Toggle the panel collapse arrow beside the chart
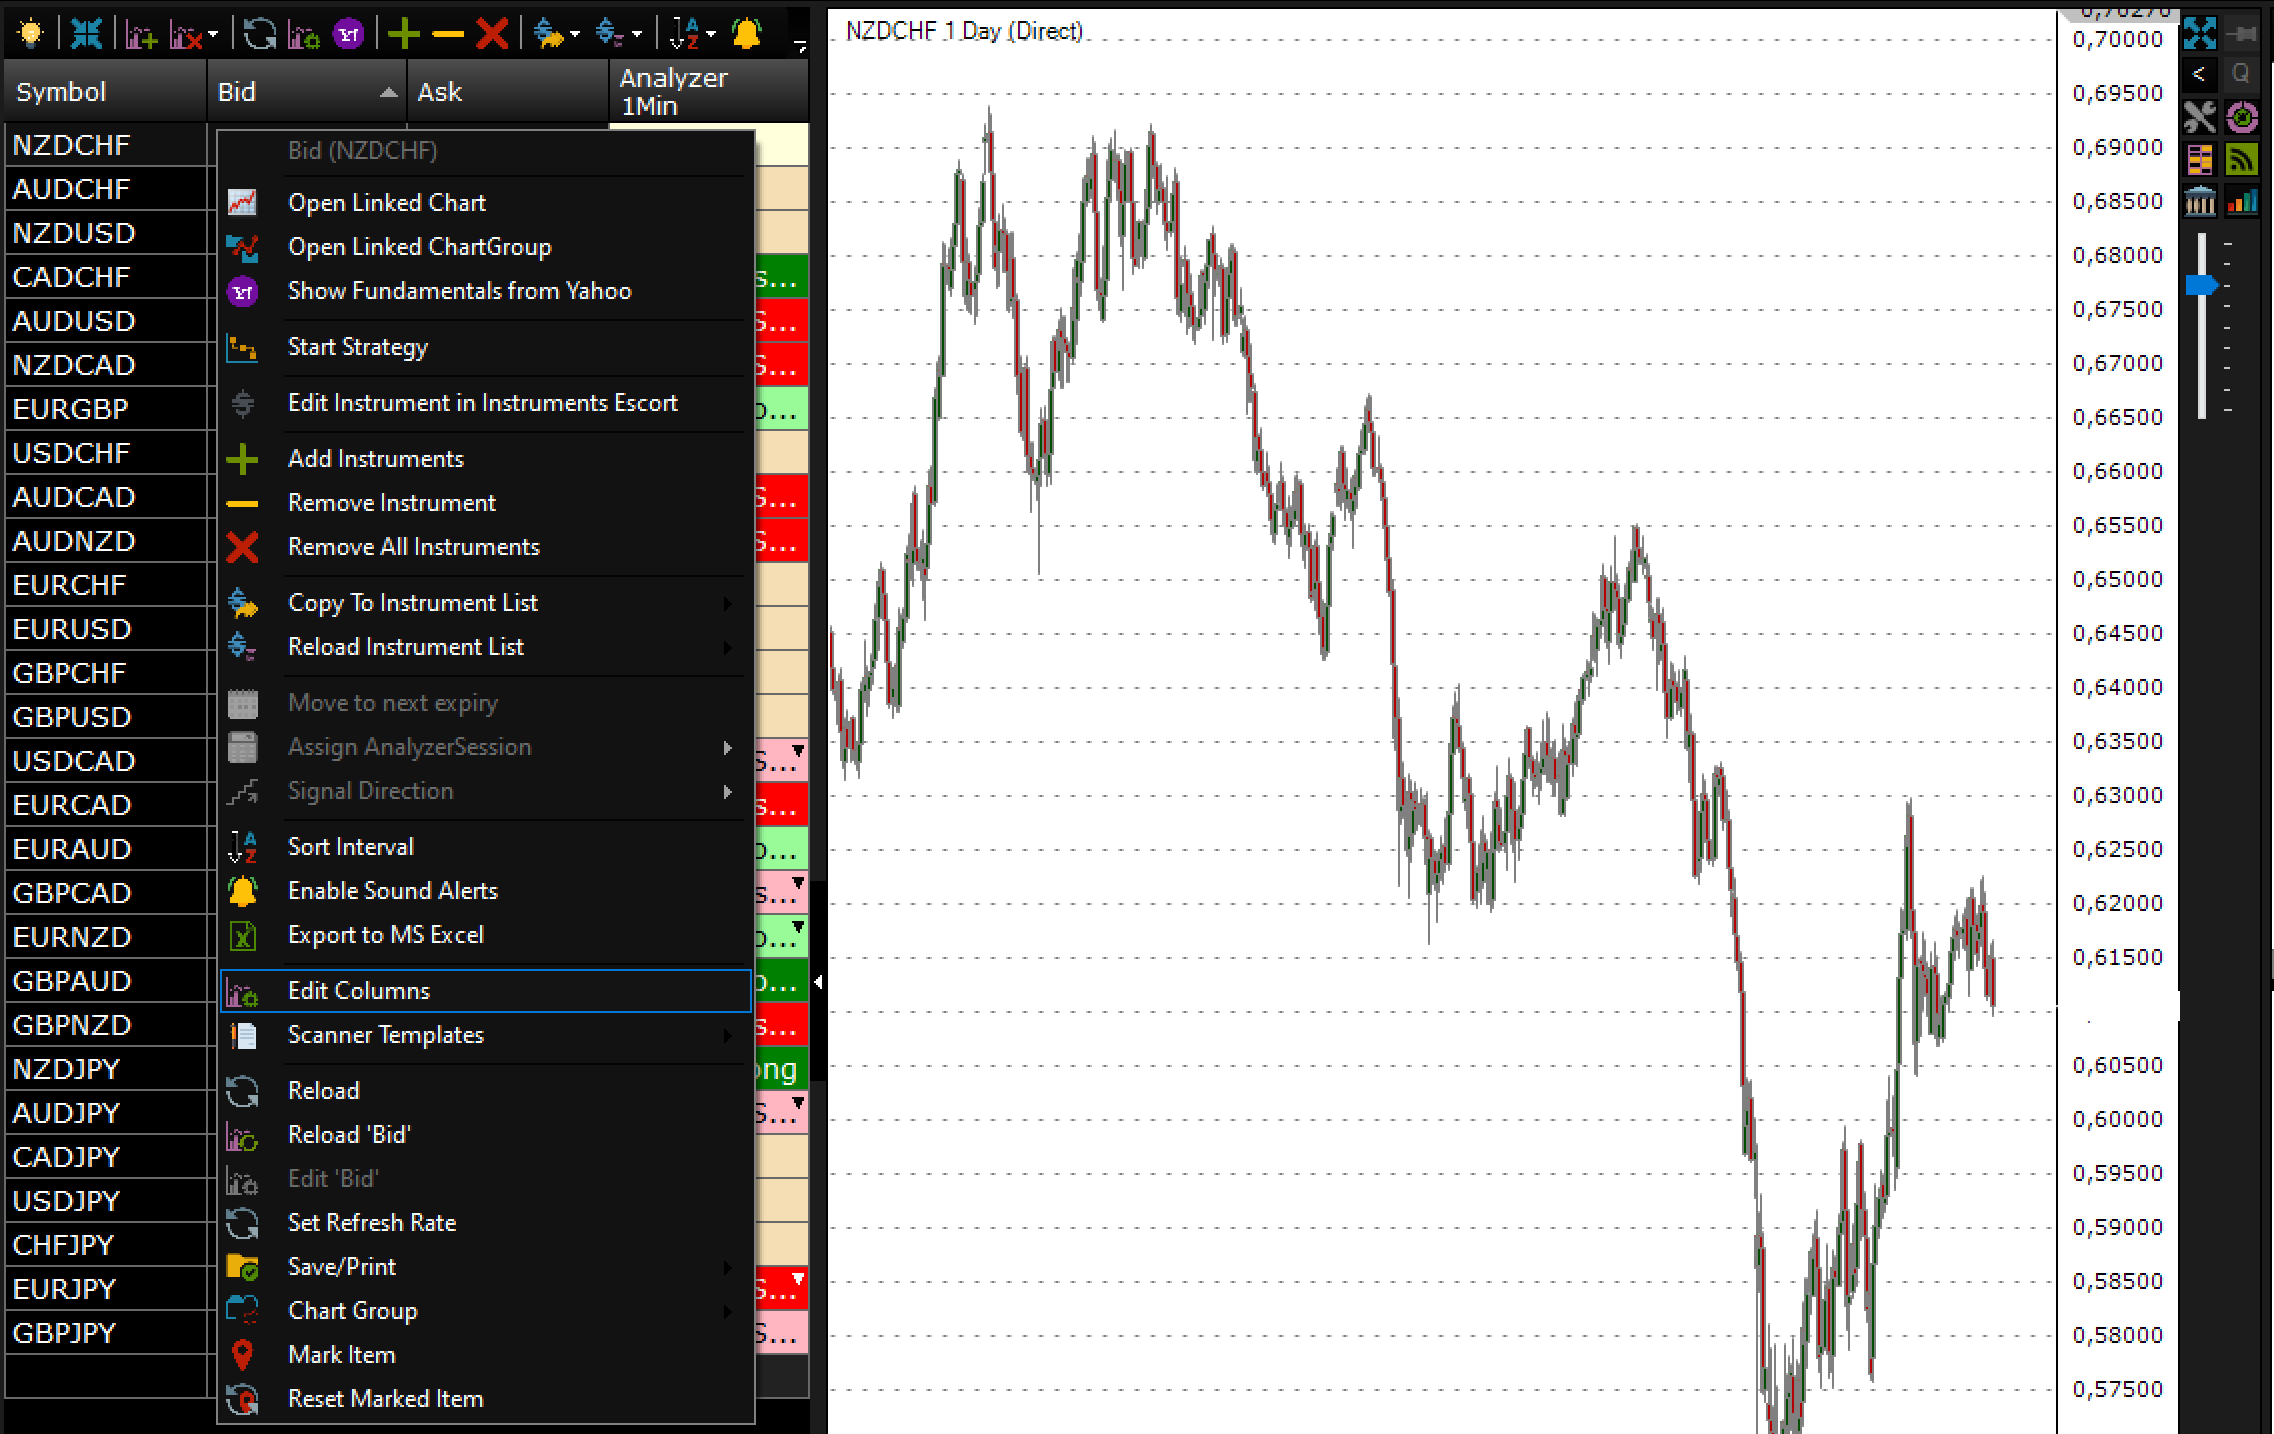The height and width of the screenshot is (1434, 2274). 818,982
